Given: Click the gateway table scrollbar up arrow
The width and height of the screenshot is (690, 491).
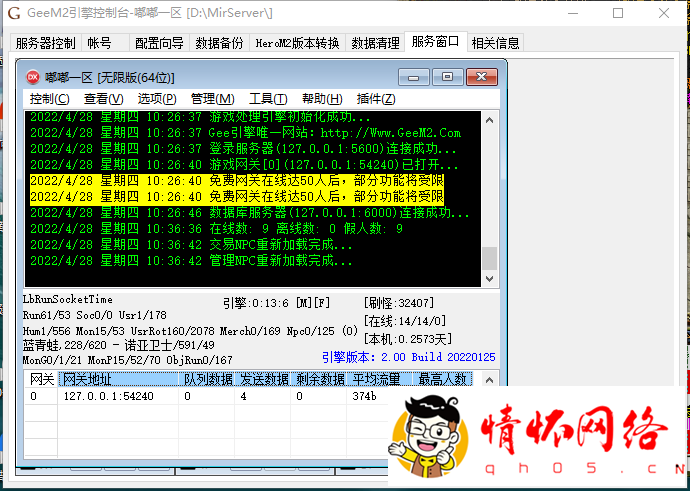Looking at the screenshot, I should 489,380.
